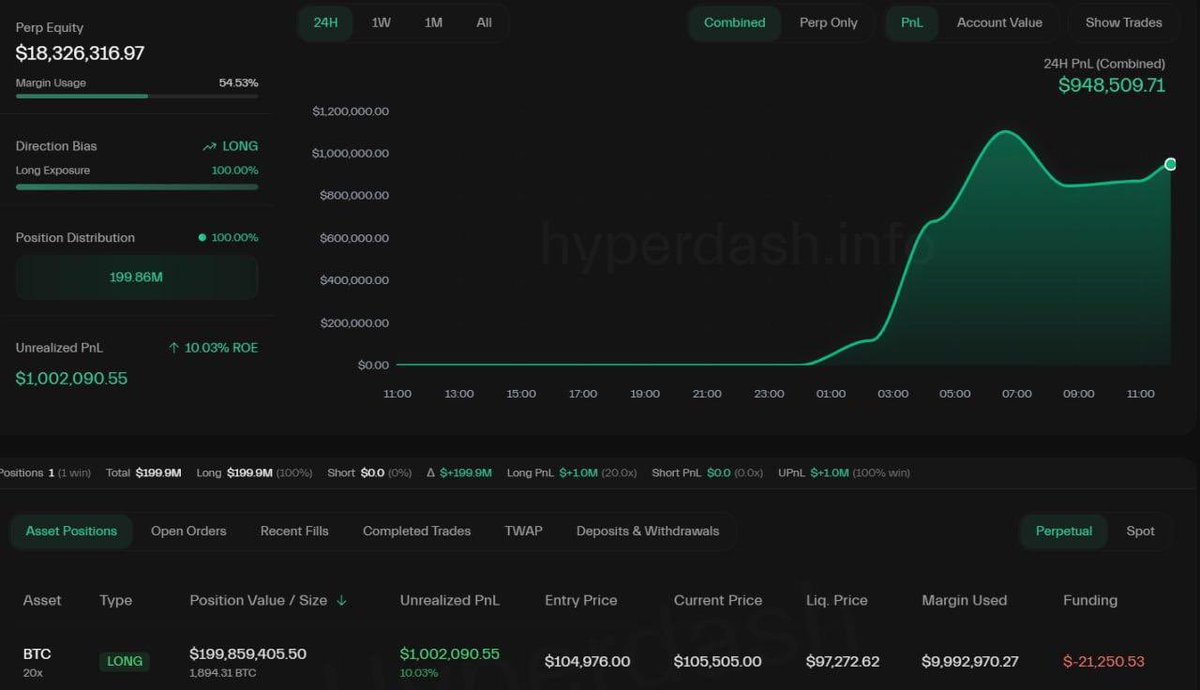Switch chart to Account Value
The image size is (1200, 690).
(999, 22)
